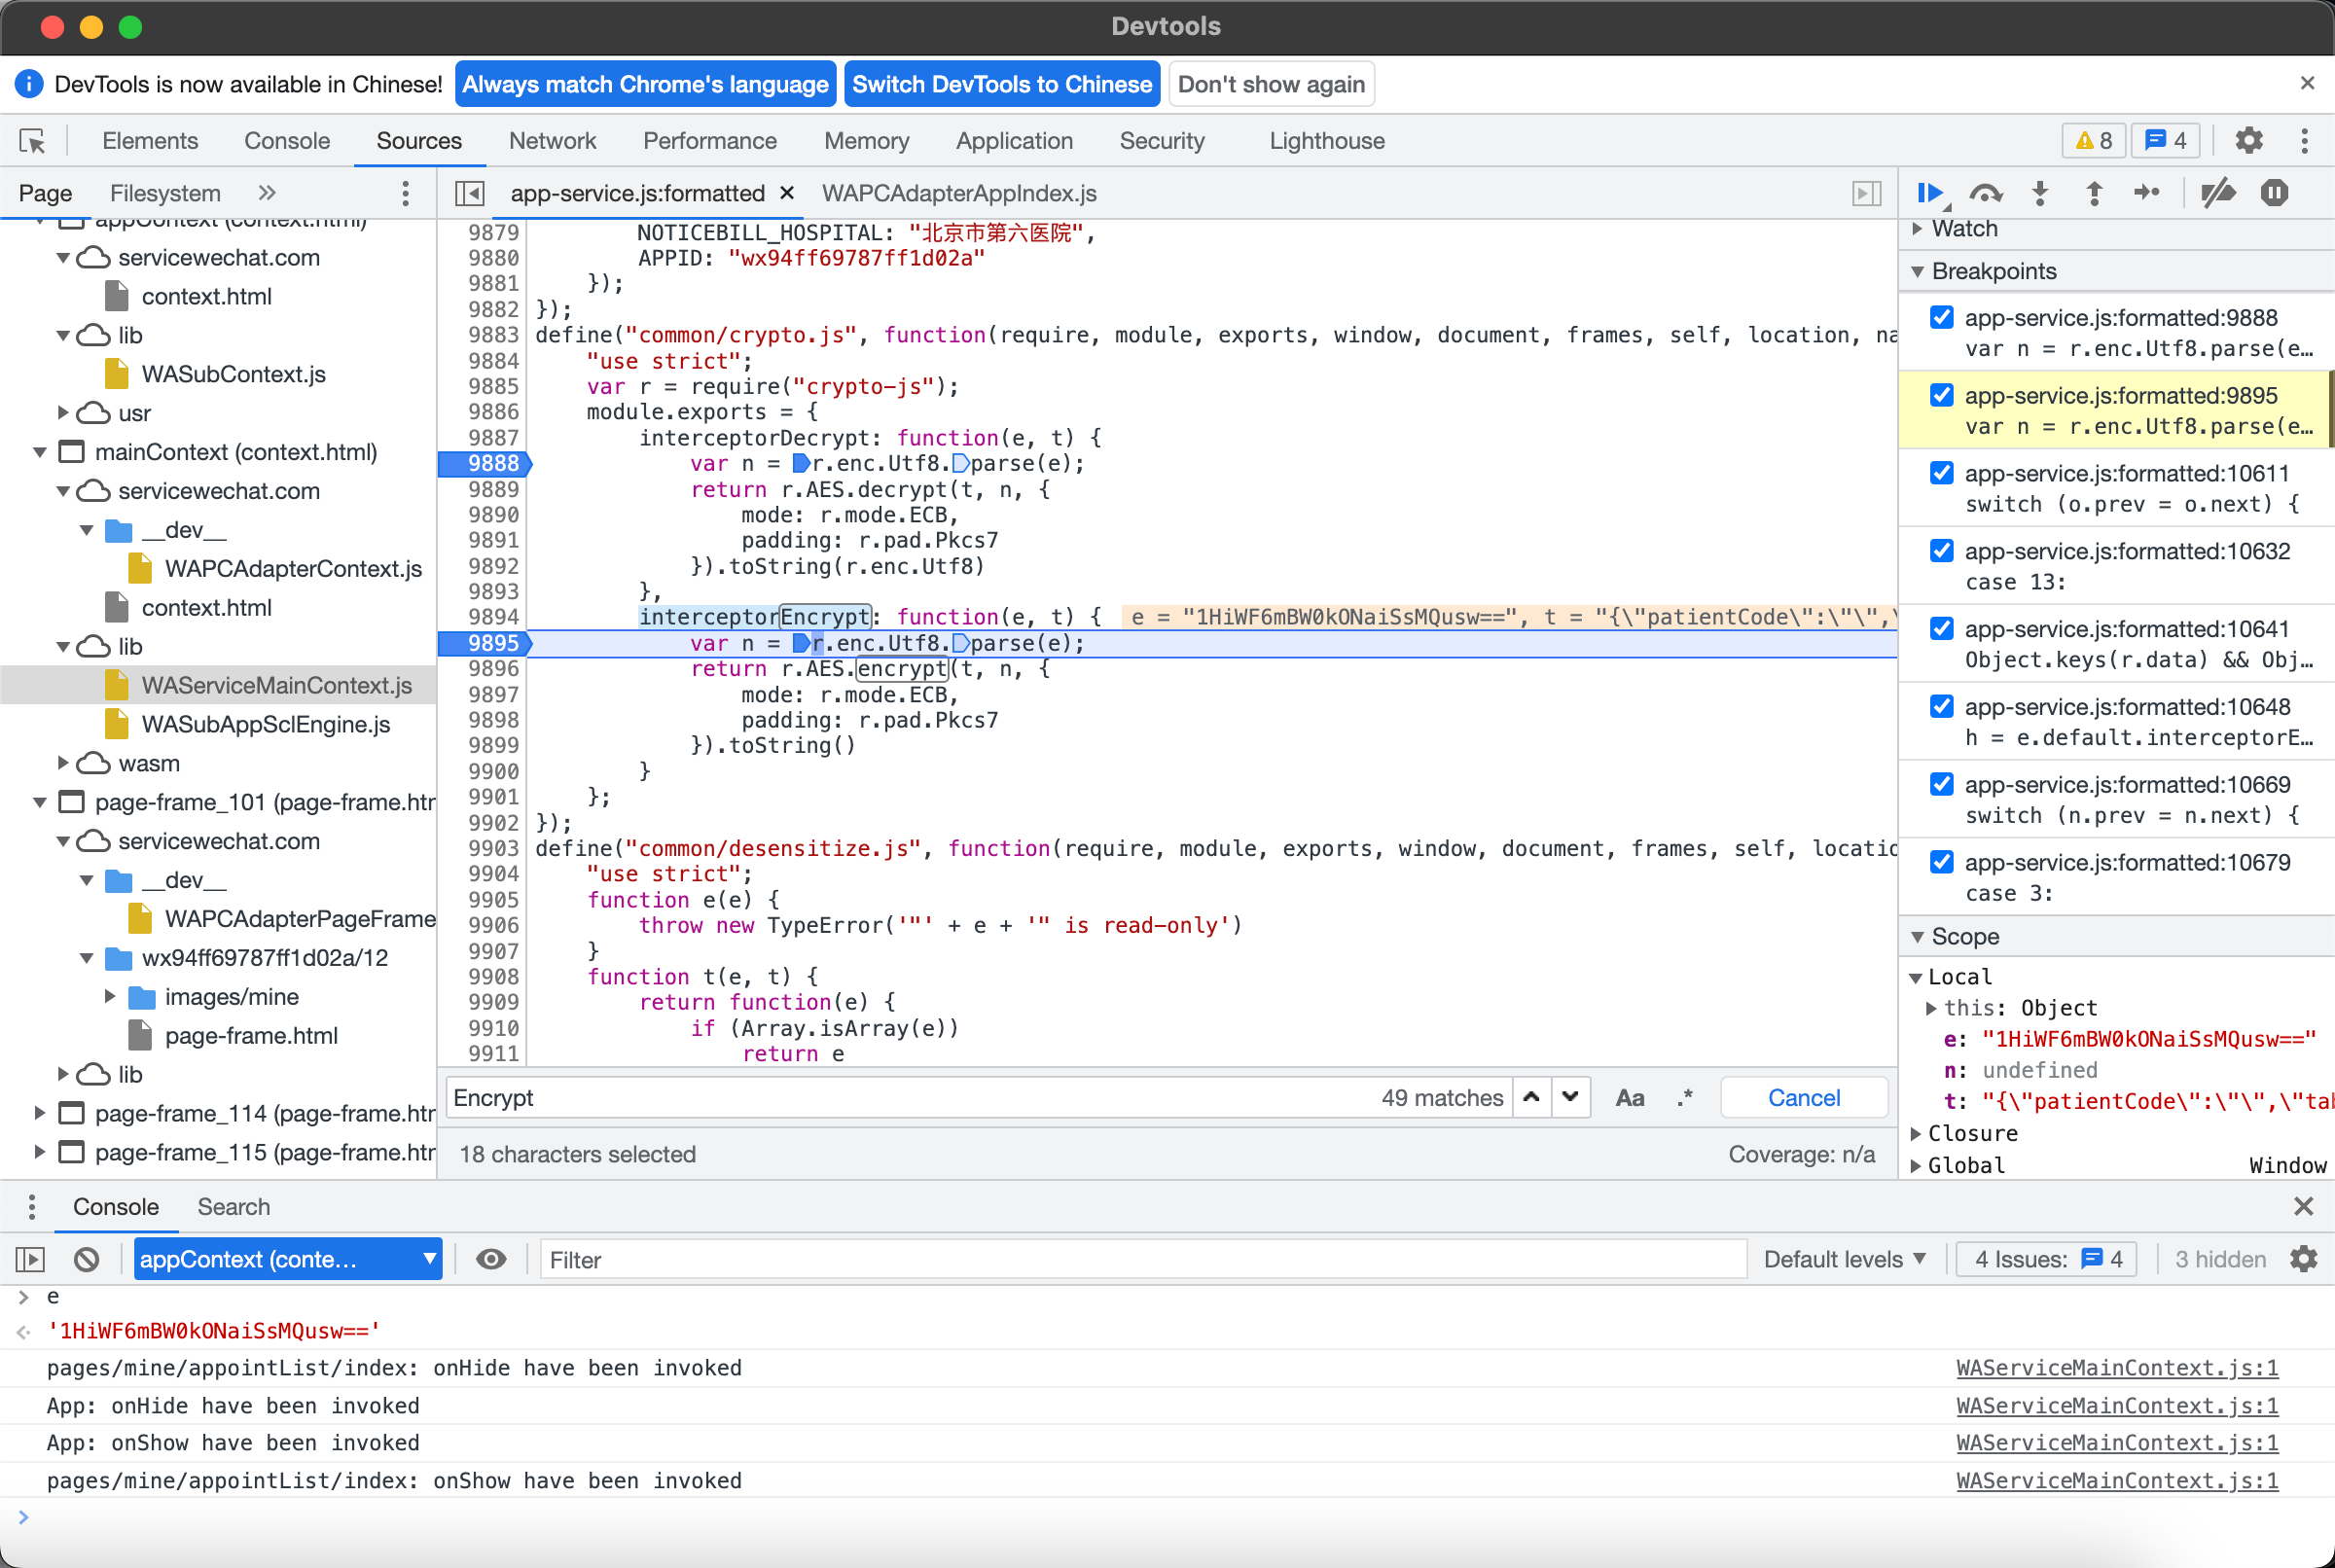Click Step over next function call
This screenshot has width=2335, height=1568.
tap(1985, 193)
